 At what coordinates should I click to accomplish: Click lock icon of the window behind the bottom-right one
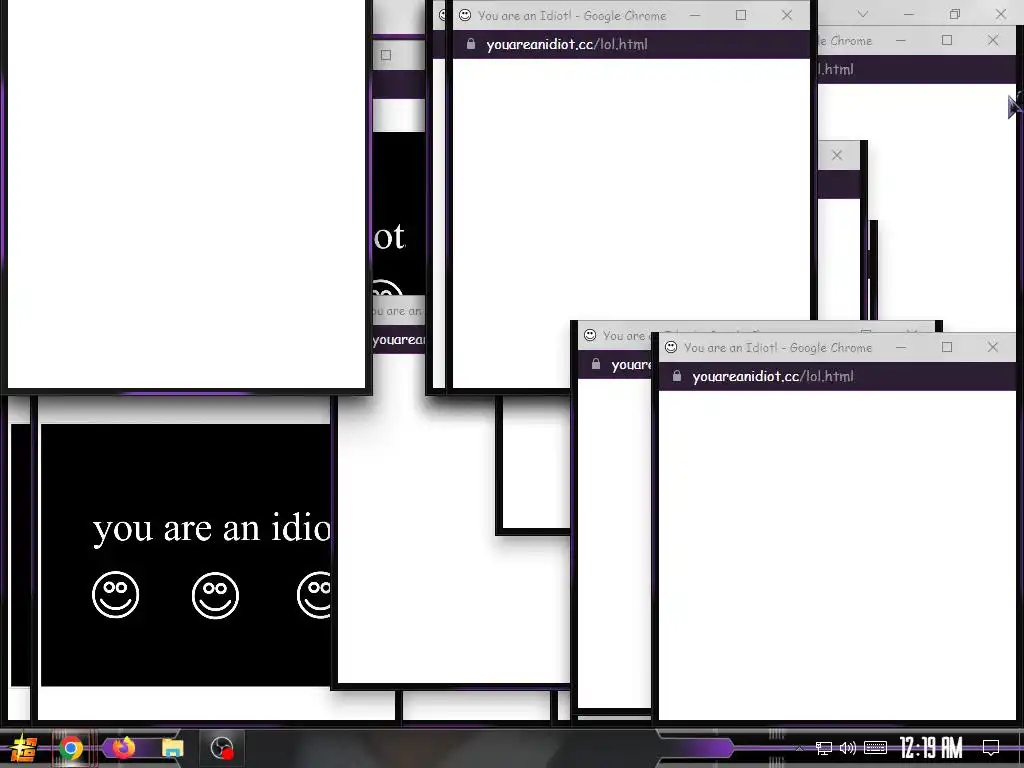tap(596, 364)
